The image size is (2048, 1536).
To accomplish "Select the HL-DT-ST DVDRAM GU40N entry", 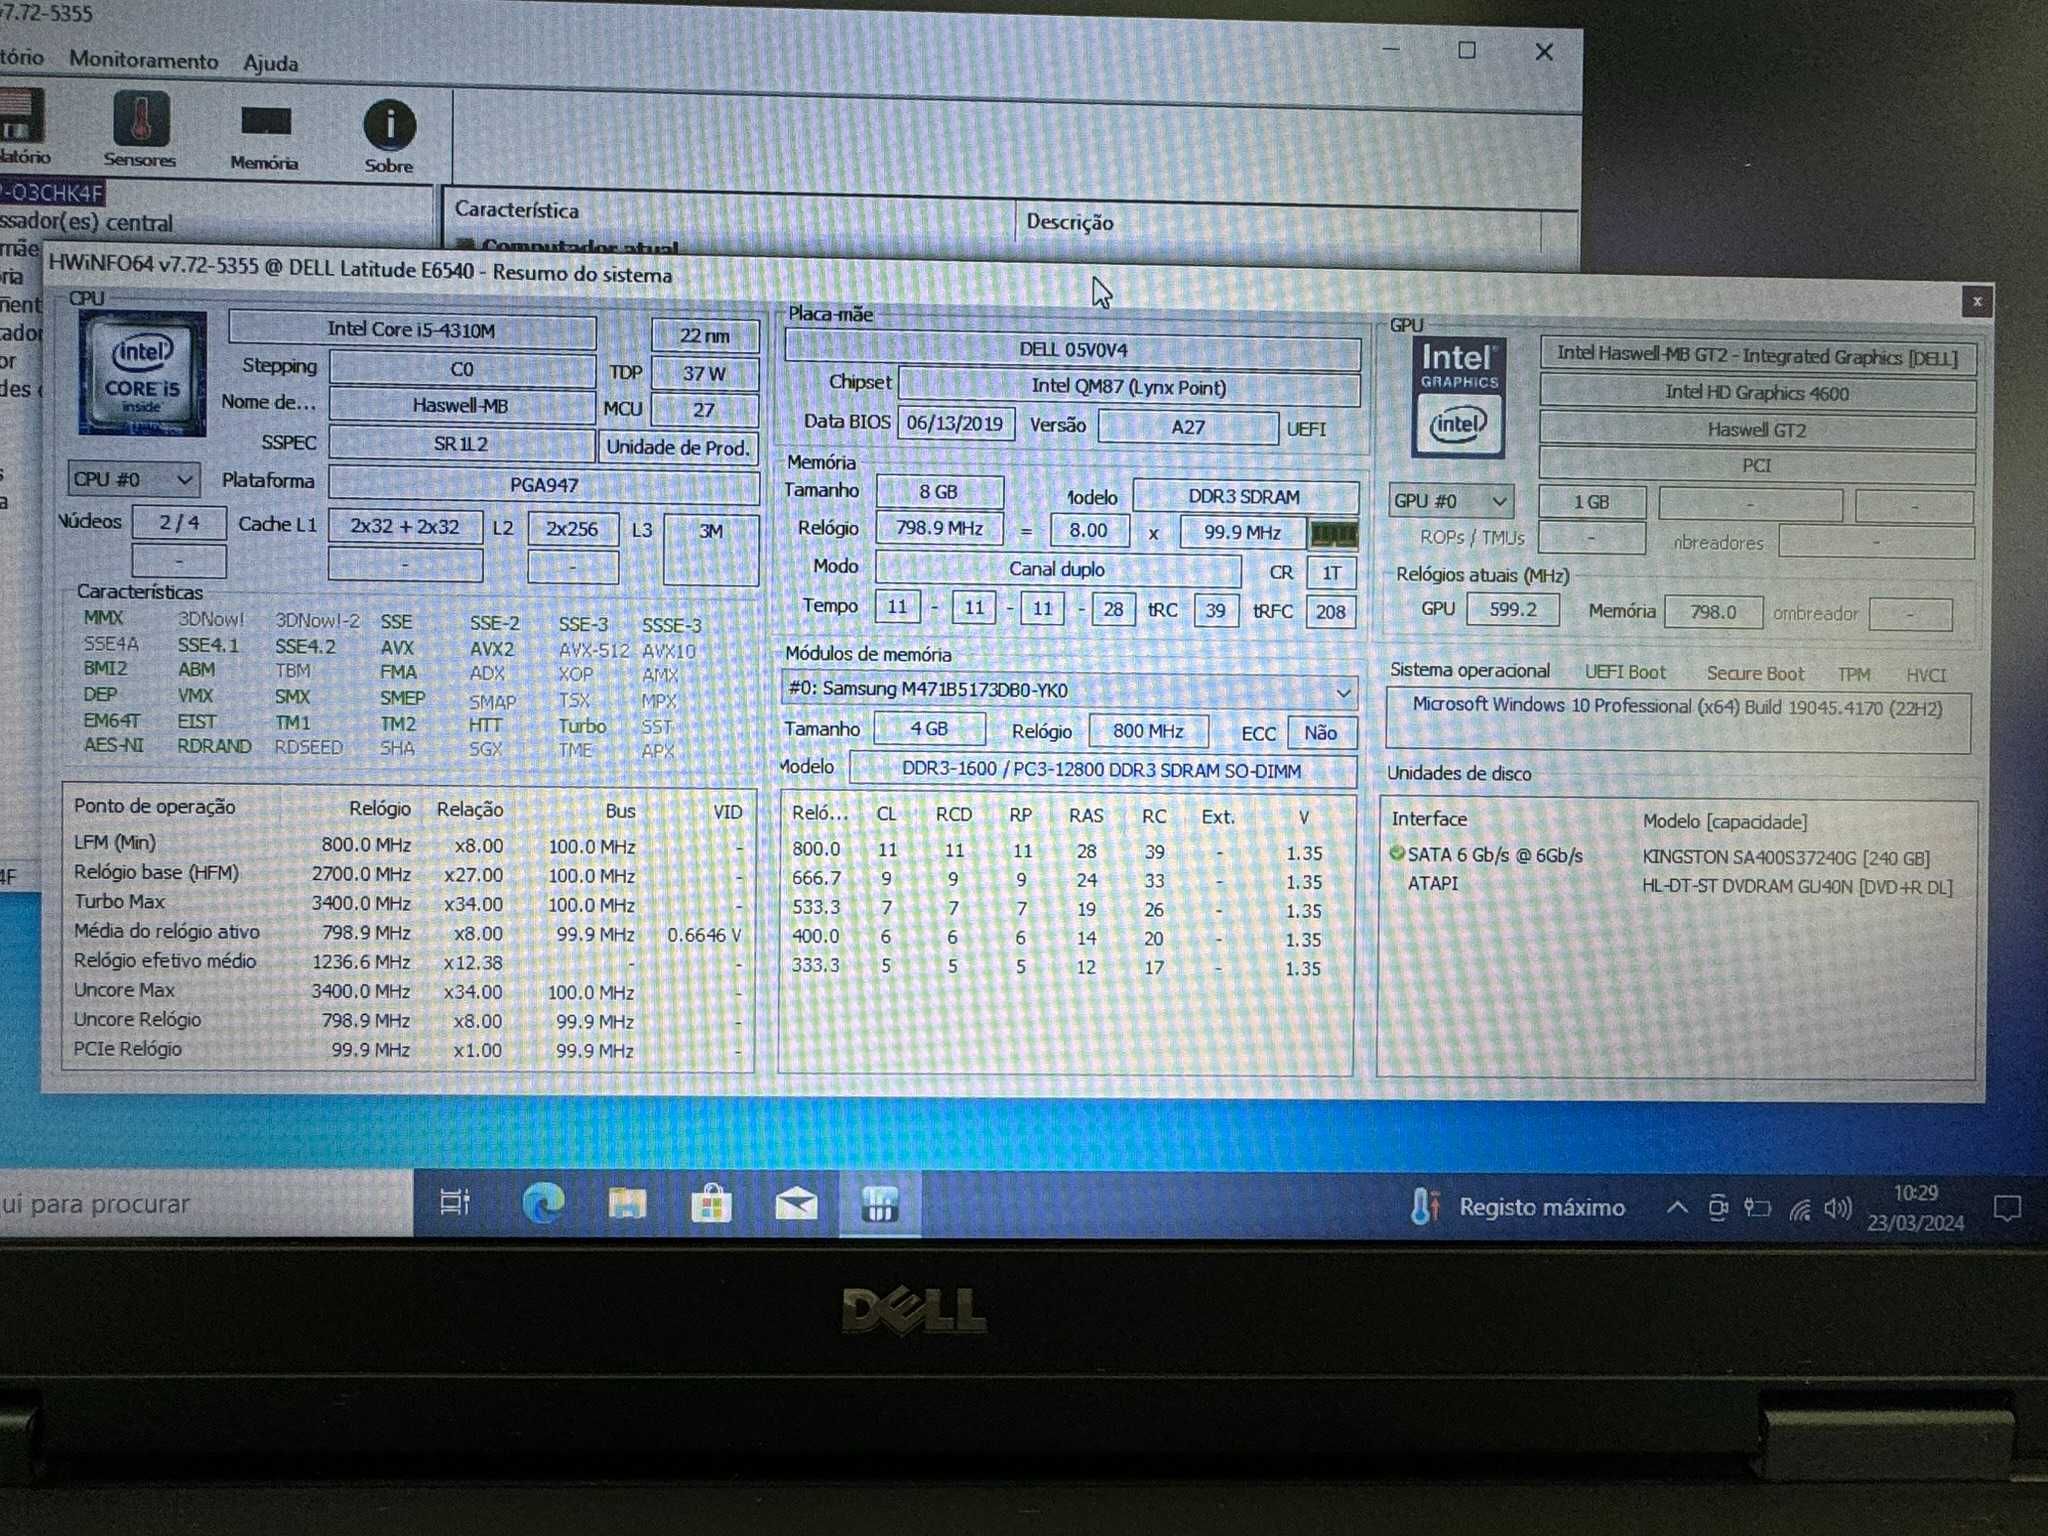I will pyautogui.click(x=1797, y=886).
